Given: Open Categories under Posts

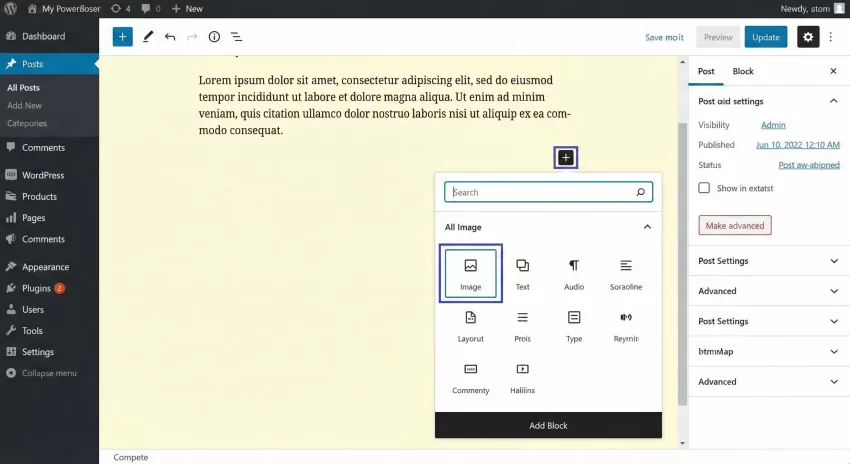Looking at the screenshot, I should [27, 123].
